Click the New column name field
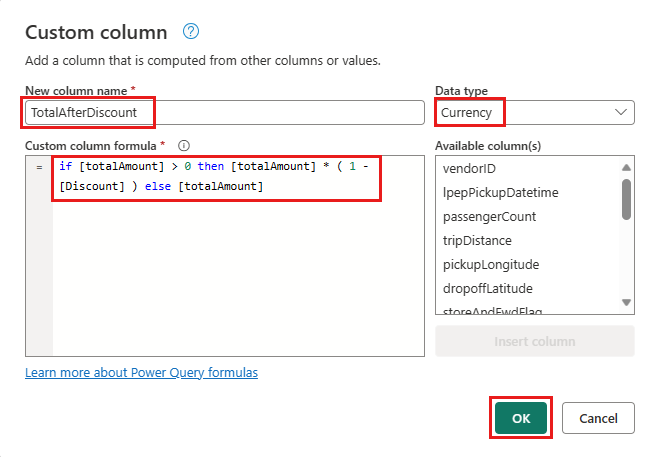This screenshot has height=457, width=659. tap(225, 113)
